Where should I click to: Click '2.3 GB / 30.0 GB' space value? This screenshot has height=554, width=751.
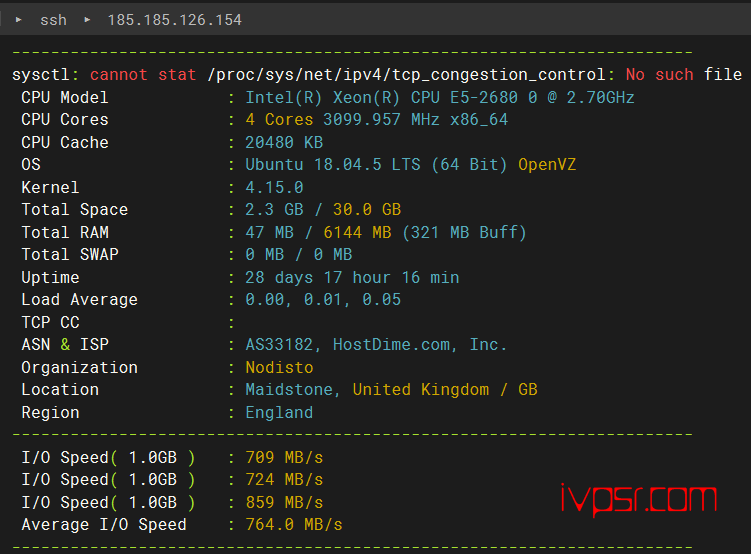pos(323,210)
